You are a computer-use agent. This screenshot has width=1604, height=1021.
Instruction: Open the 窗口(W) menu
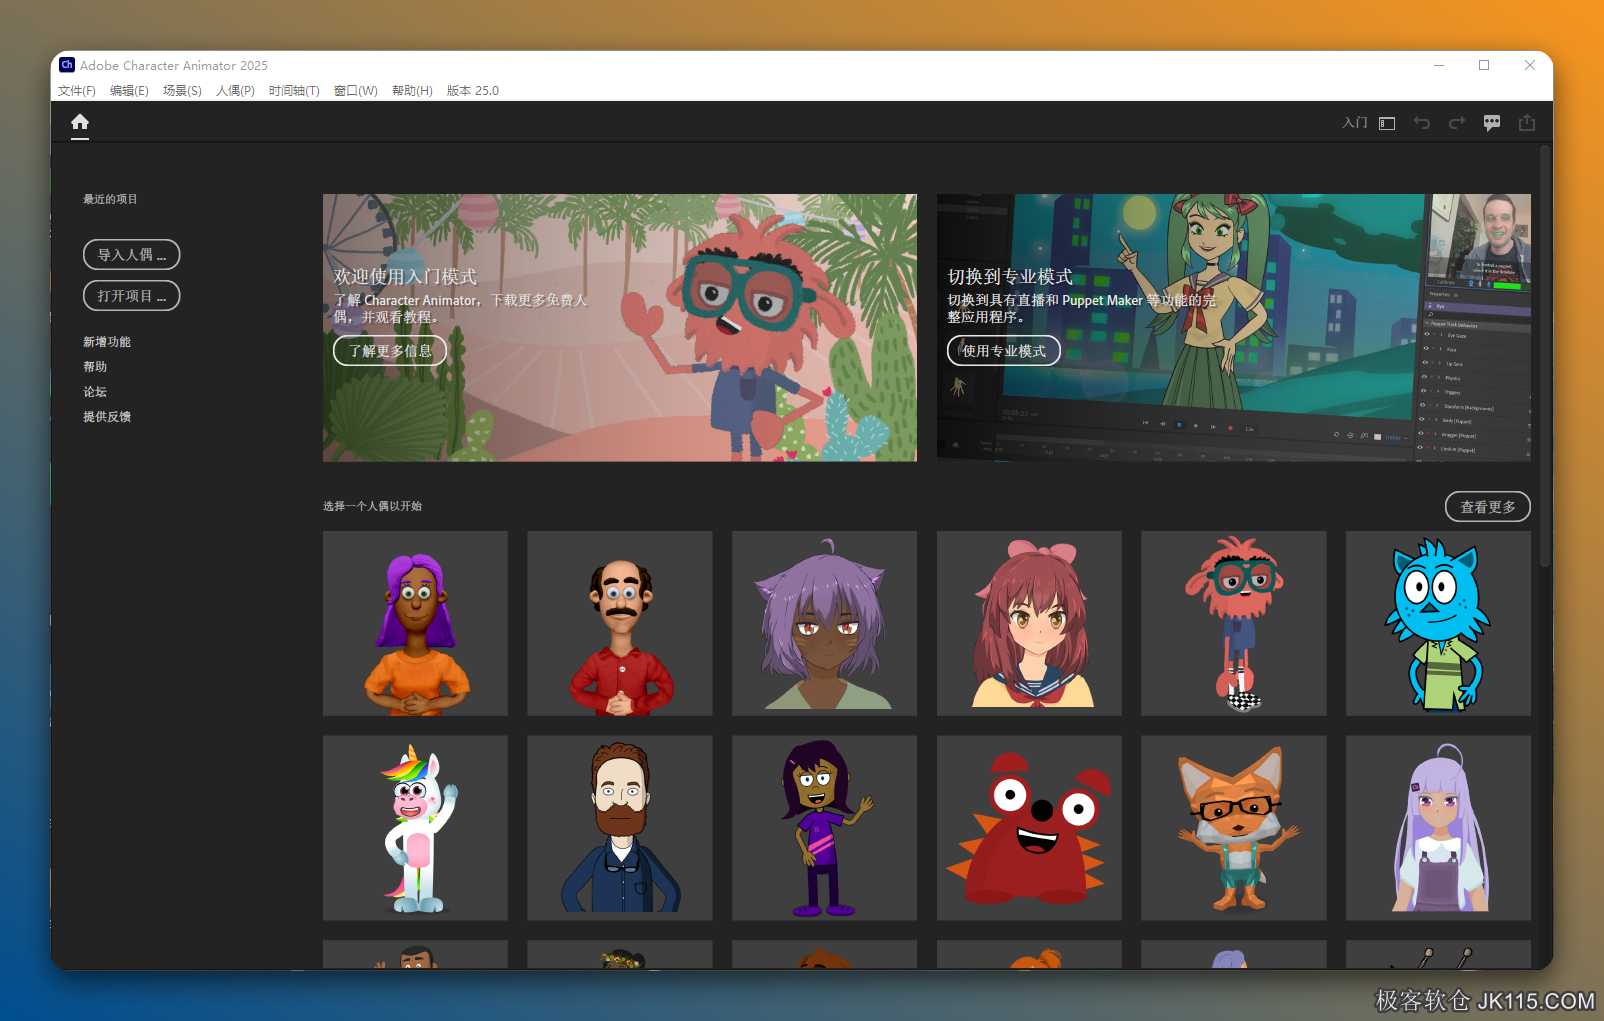click(356, 90)
